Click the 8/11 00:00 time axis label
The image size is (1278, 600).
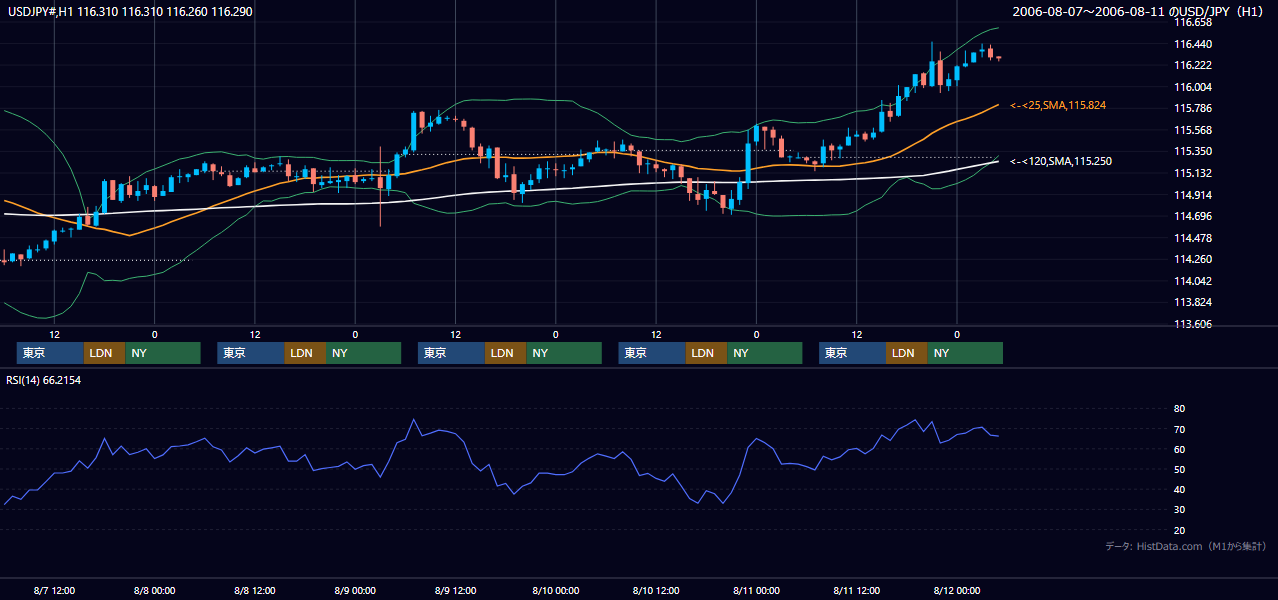[x=756, y=590]
